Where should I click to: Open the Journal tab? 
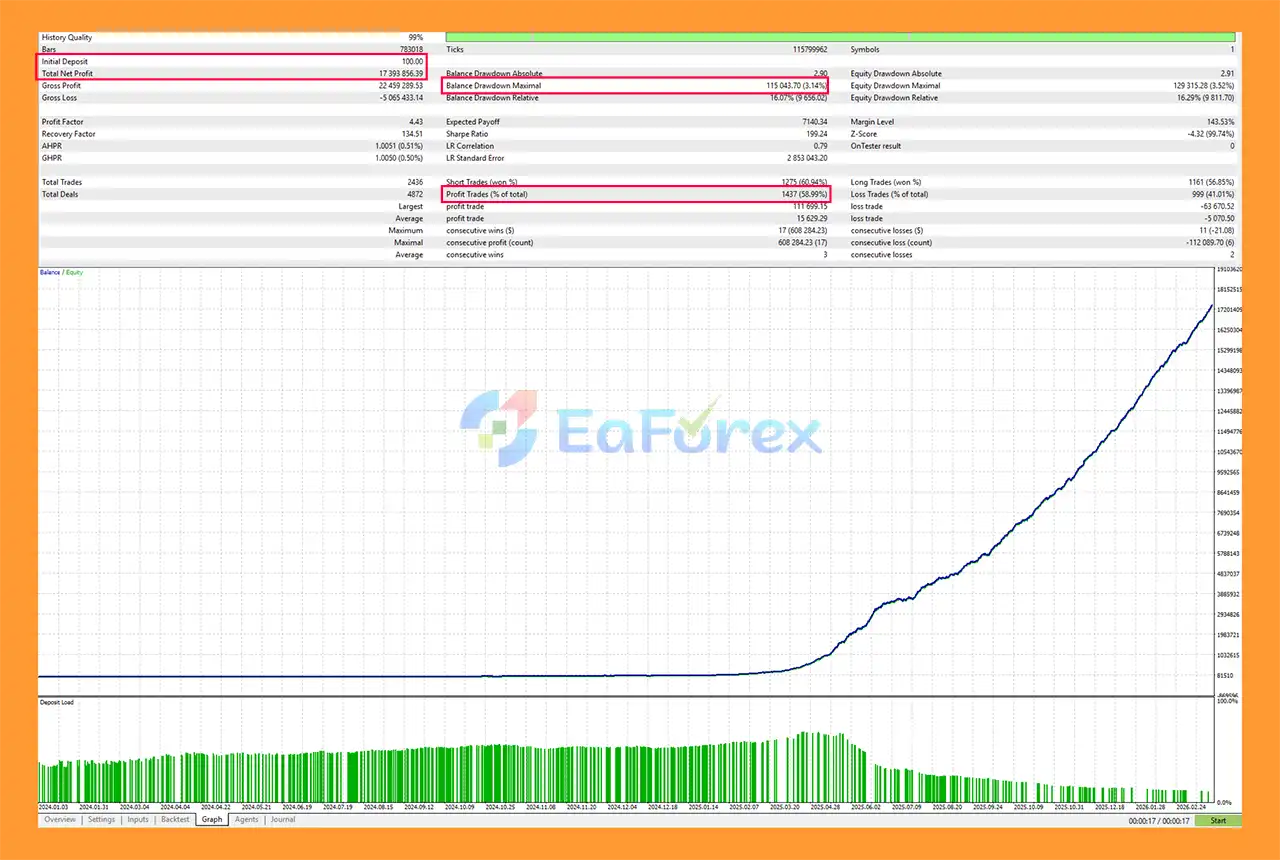pyautogui.click(x=282, y=819)
